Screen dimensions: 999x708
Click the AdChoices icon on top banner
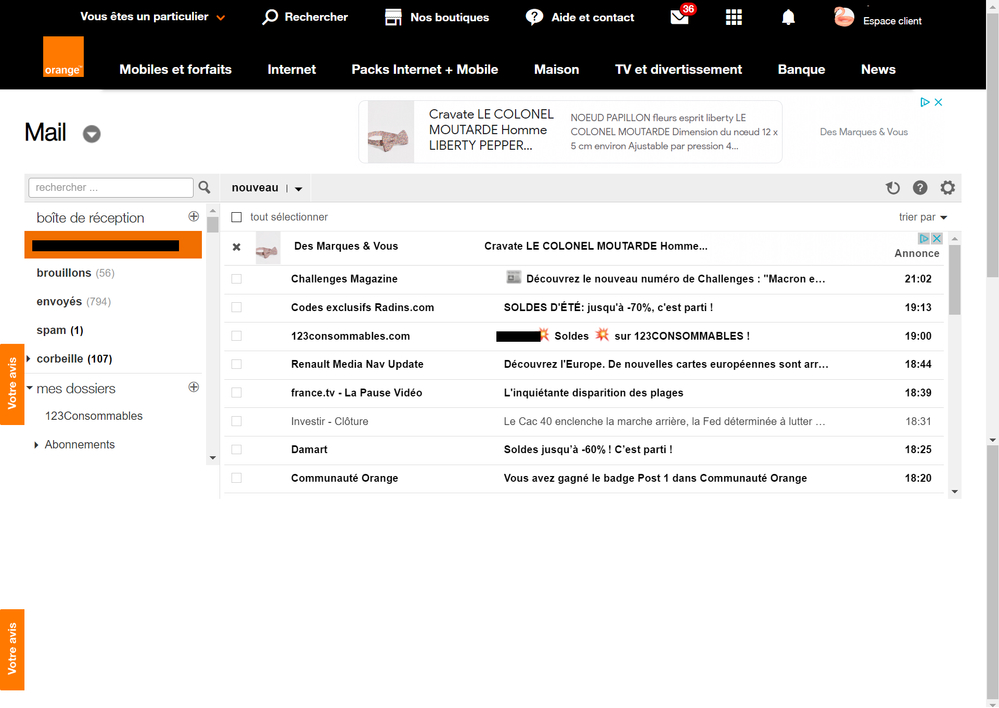coord(924,102)
